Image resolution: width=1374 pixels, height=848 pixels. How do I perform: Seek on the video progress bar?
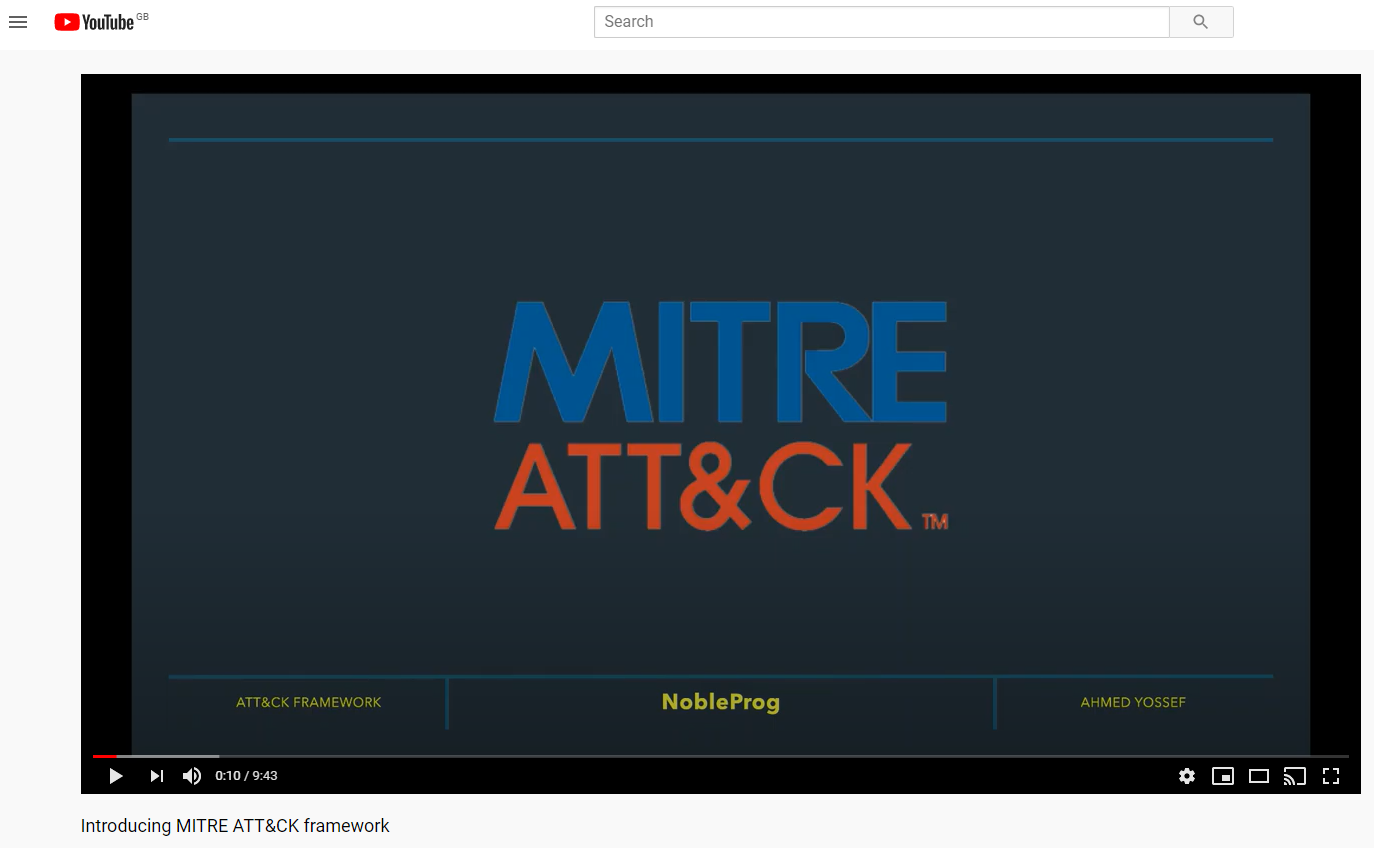(720, 756)
